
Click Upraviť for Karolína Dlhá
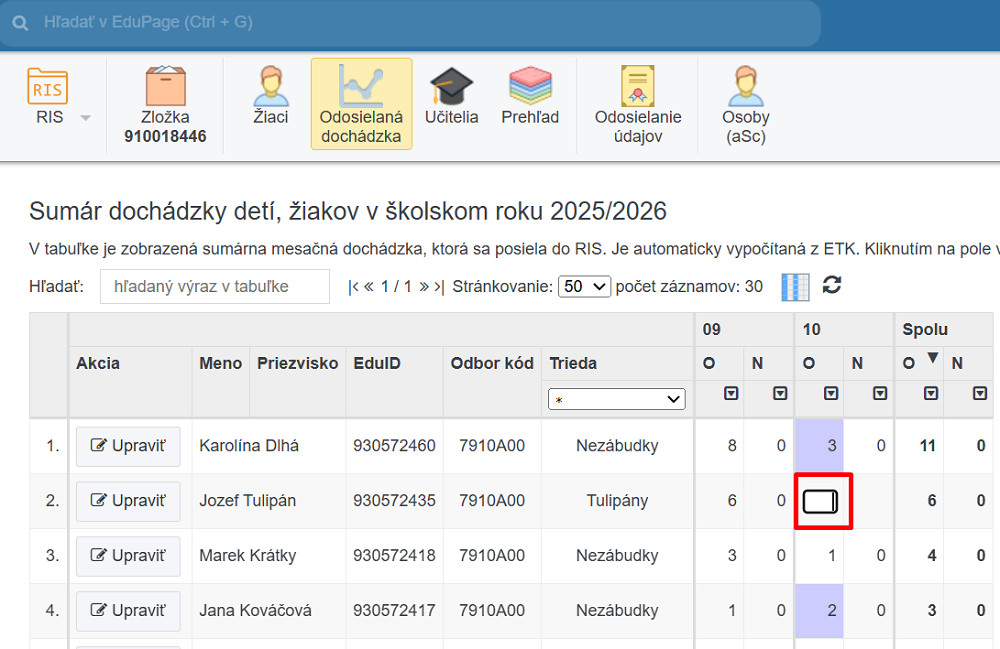click(x=128, y=446)
